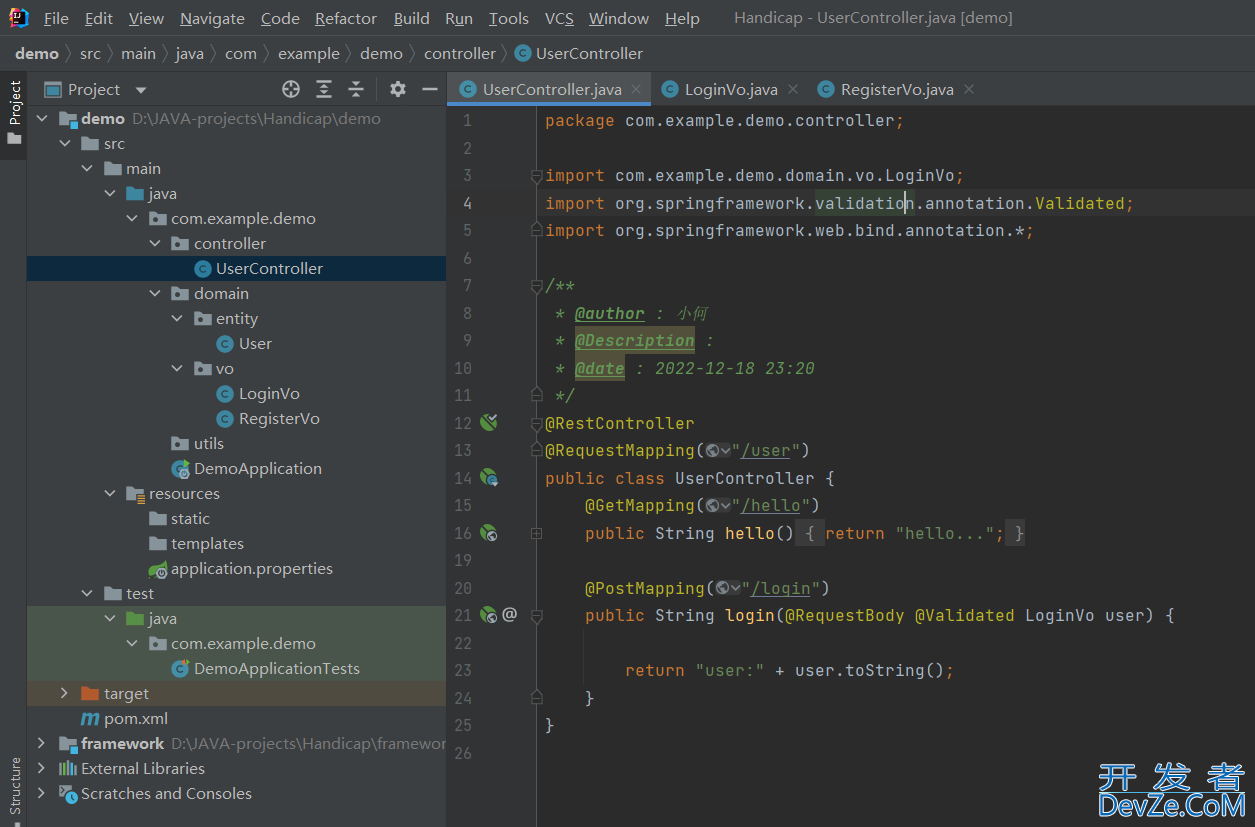Image resolution: width=1255 pixels, height=827 pixels.
Task: Expand the target folder arrow
Action: tap(65, 693)
